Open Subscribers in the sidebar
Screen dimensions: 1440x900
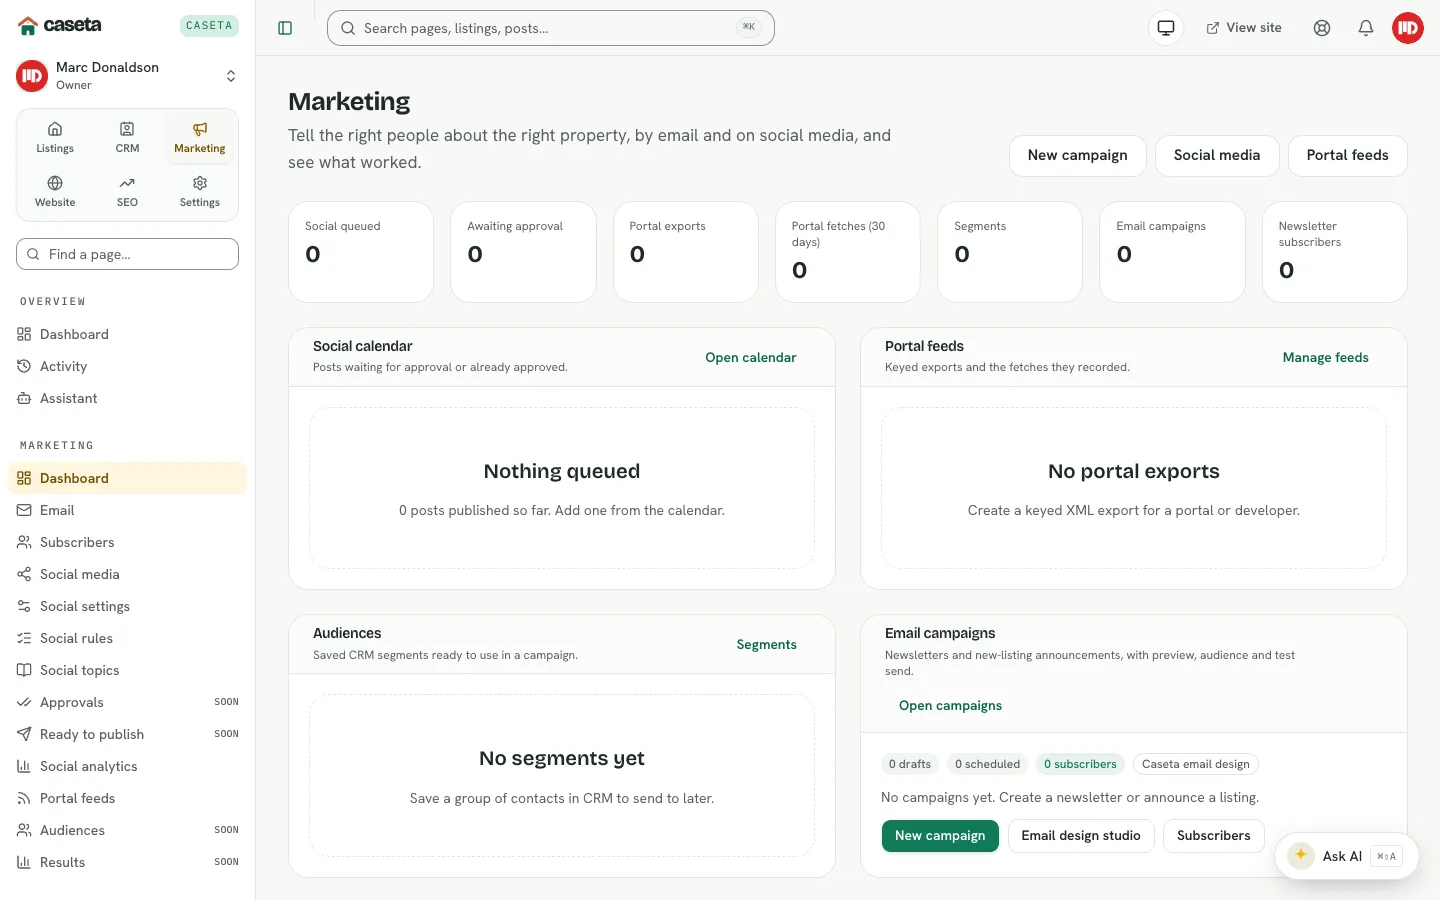tap(127, 542)
